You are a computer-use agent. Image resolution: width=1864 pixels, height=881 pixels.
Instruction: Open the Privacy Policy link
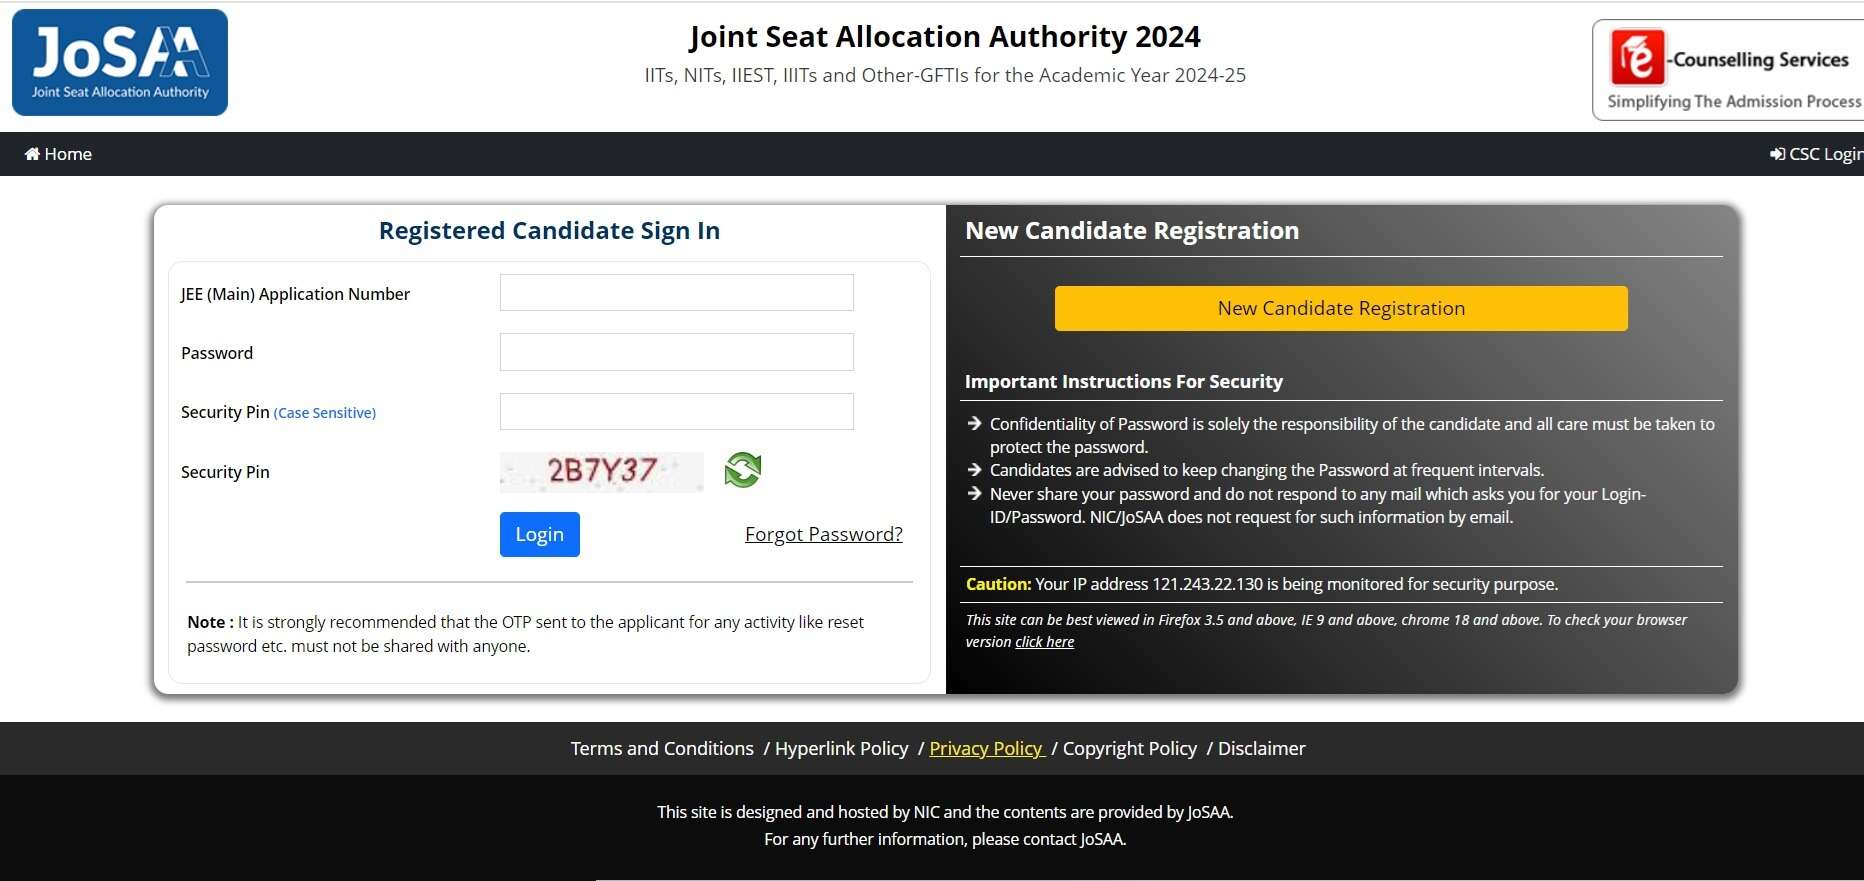point(985,748)
